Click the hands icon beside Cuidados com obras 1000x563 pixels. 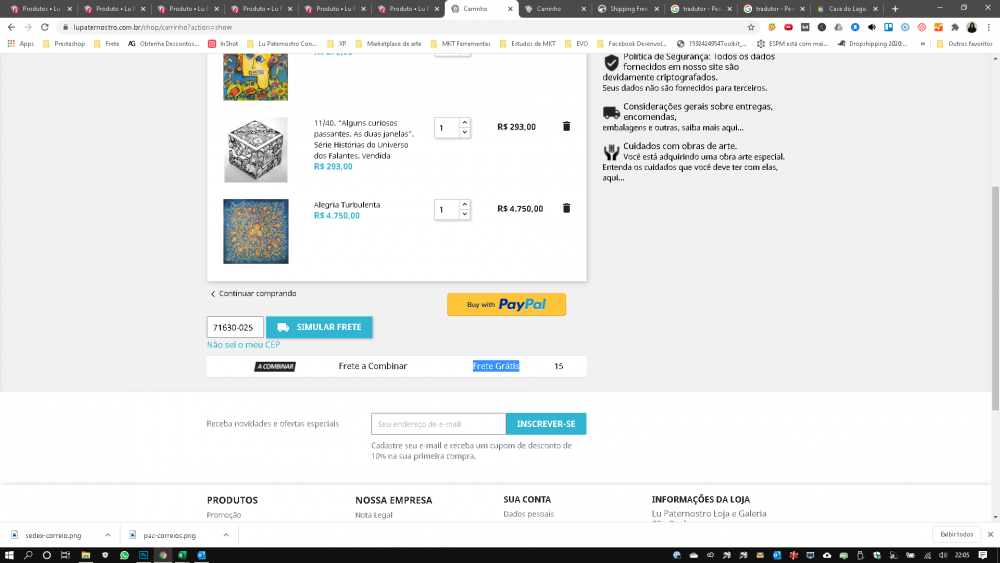611,152
